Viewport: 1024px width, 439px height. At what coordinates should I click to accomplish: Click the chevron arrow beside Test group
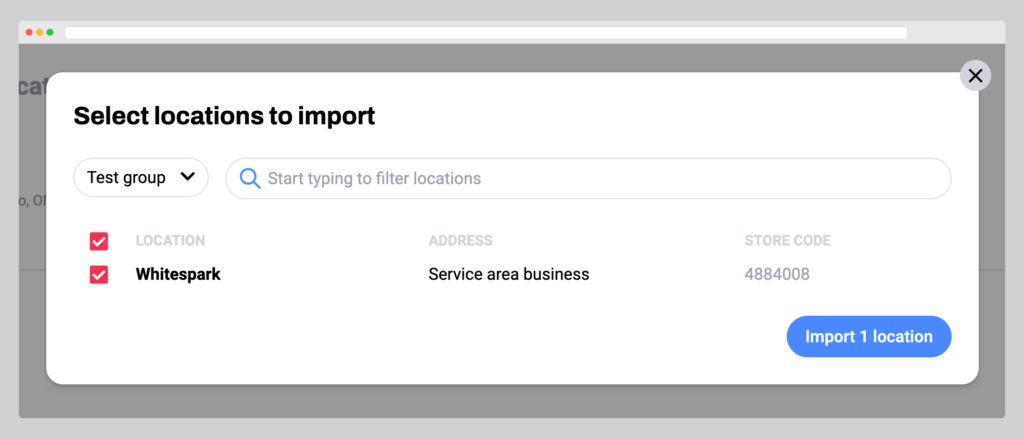click(187, 178)
